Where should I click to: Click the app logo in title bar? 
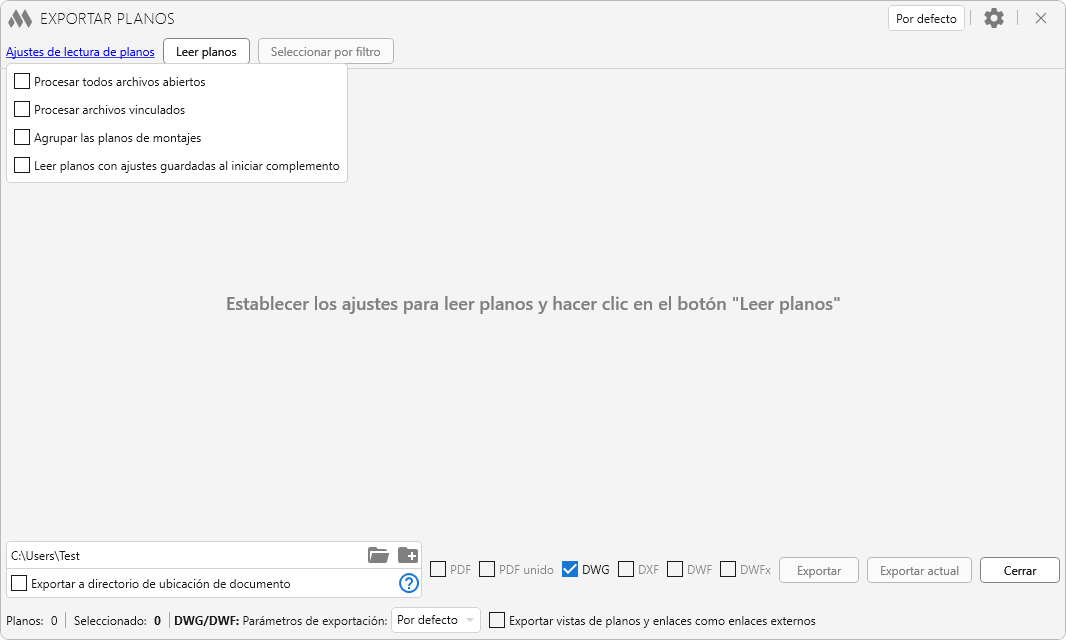point(20,19)
